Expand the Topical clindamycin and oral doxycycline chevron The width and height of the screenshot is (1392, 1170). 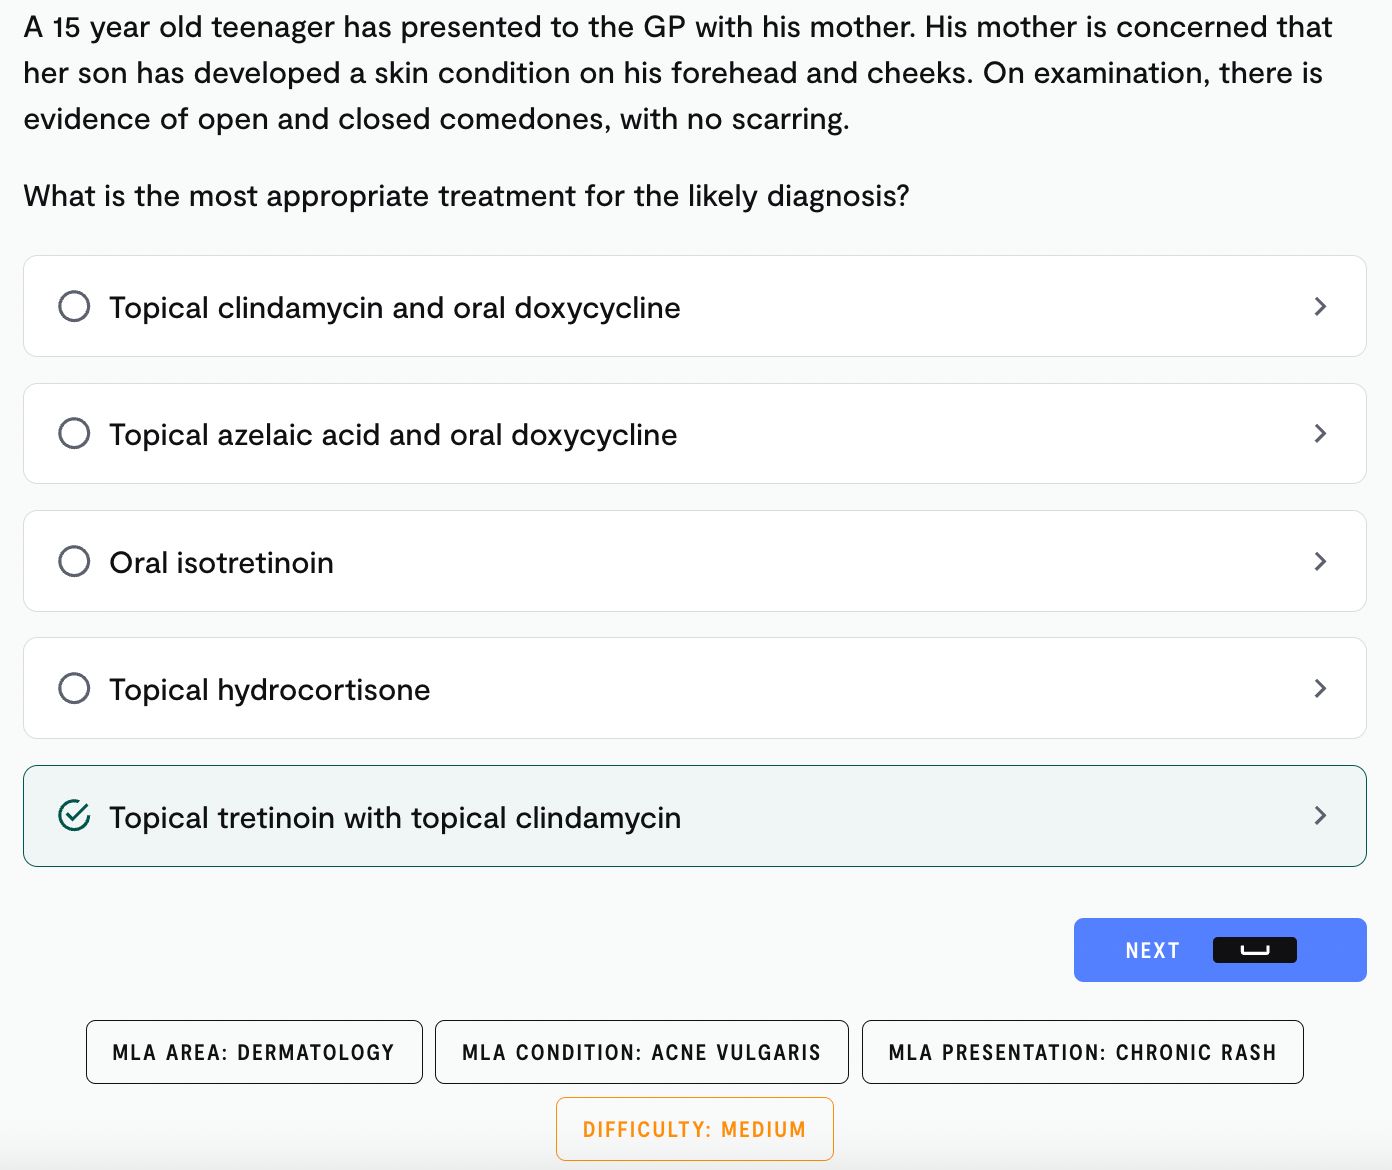(1320, 306)
